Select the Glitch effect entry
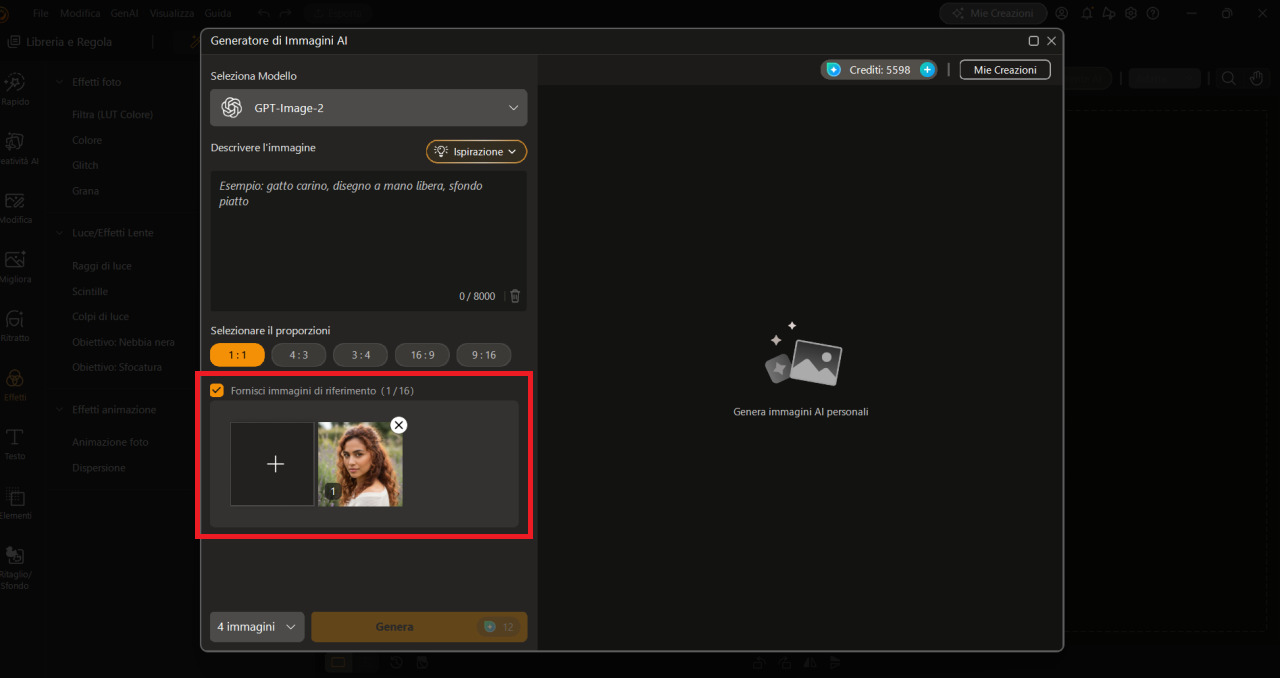1280x678 pixels. 85,166
